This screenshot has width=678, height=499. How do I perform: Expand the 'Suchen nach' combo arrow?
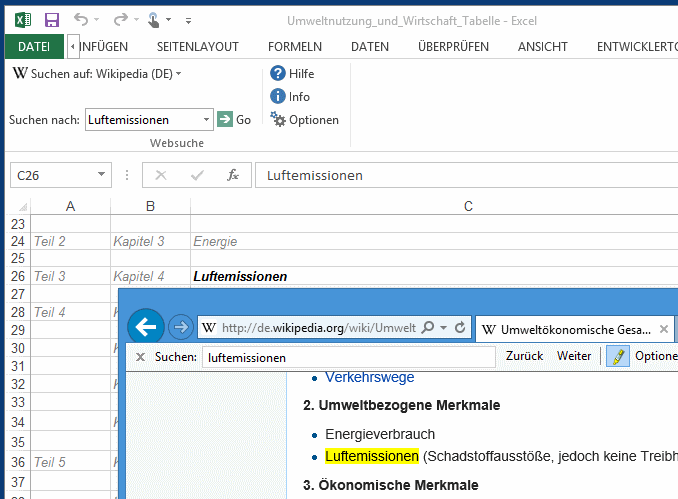pos(206,120)
